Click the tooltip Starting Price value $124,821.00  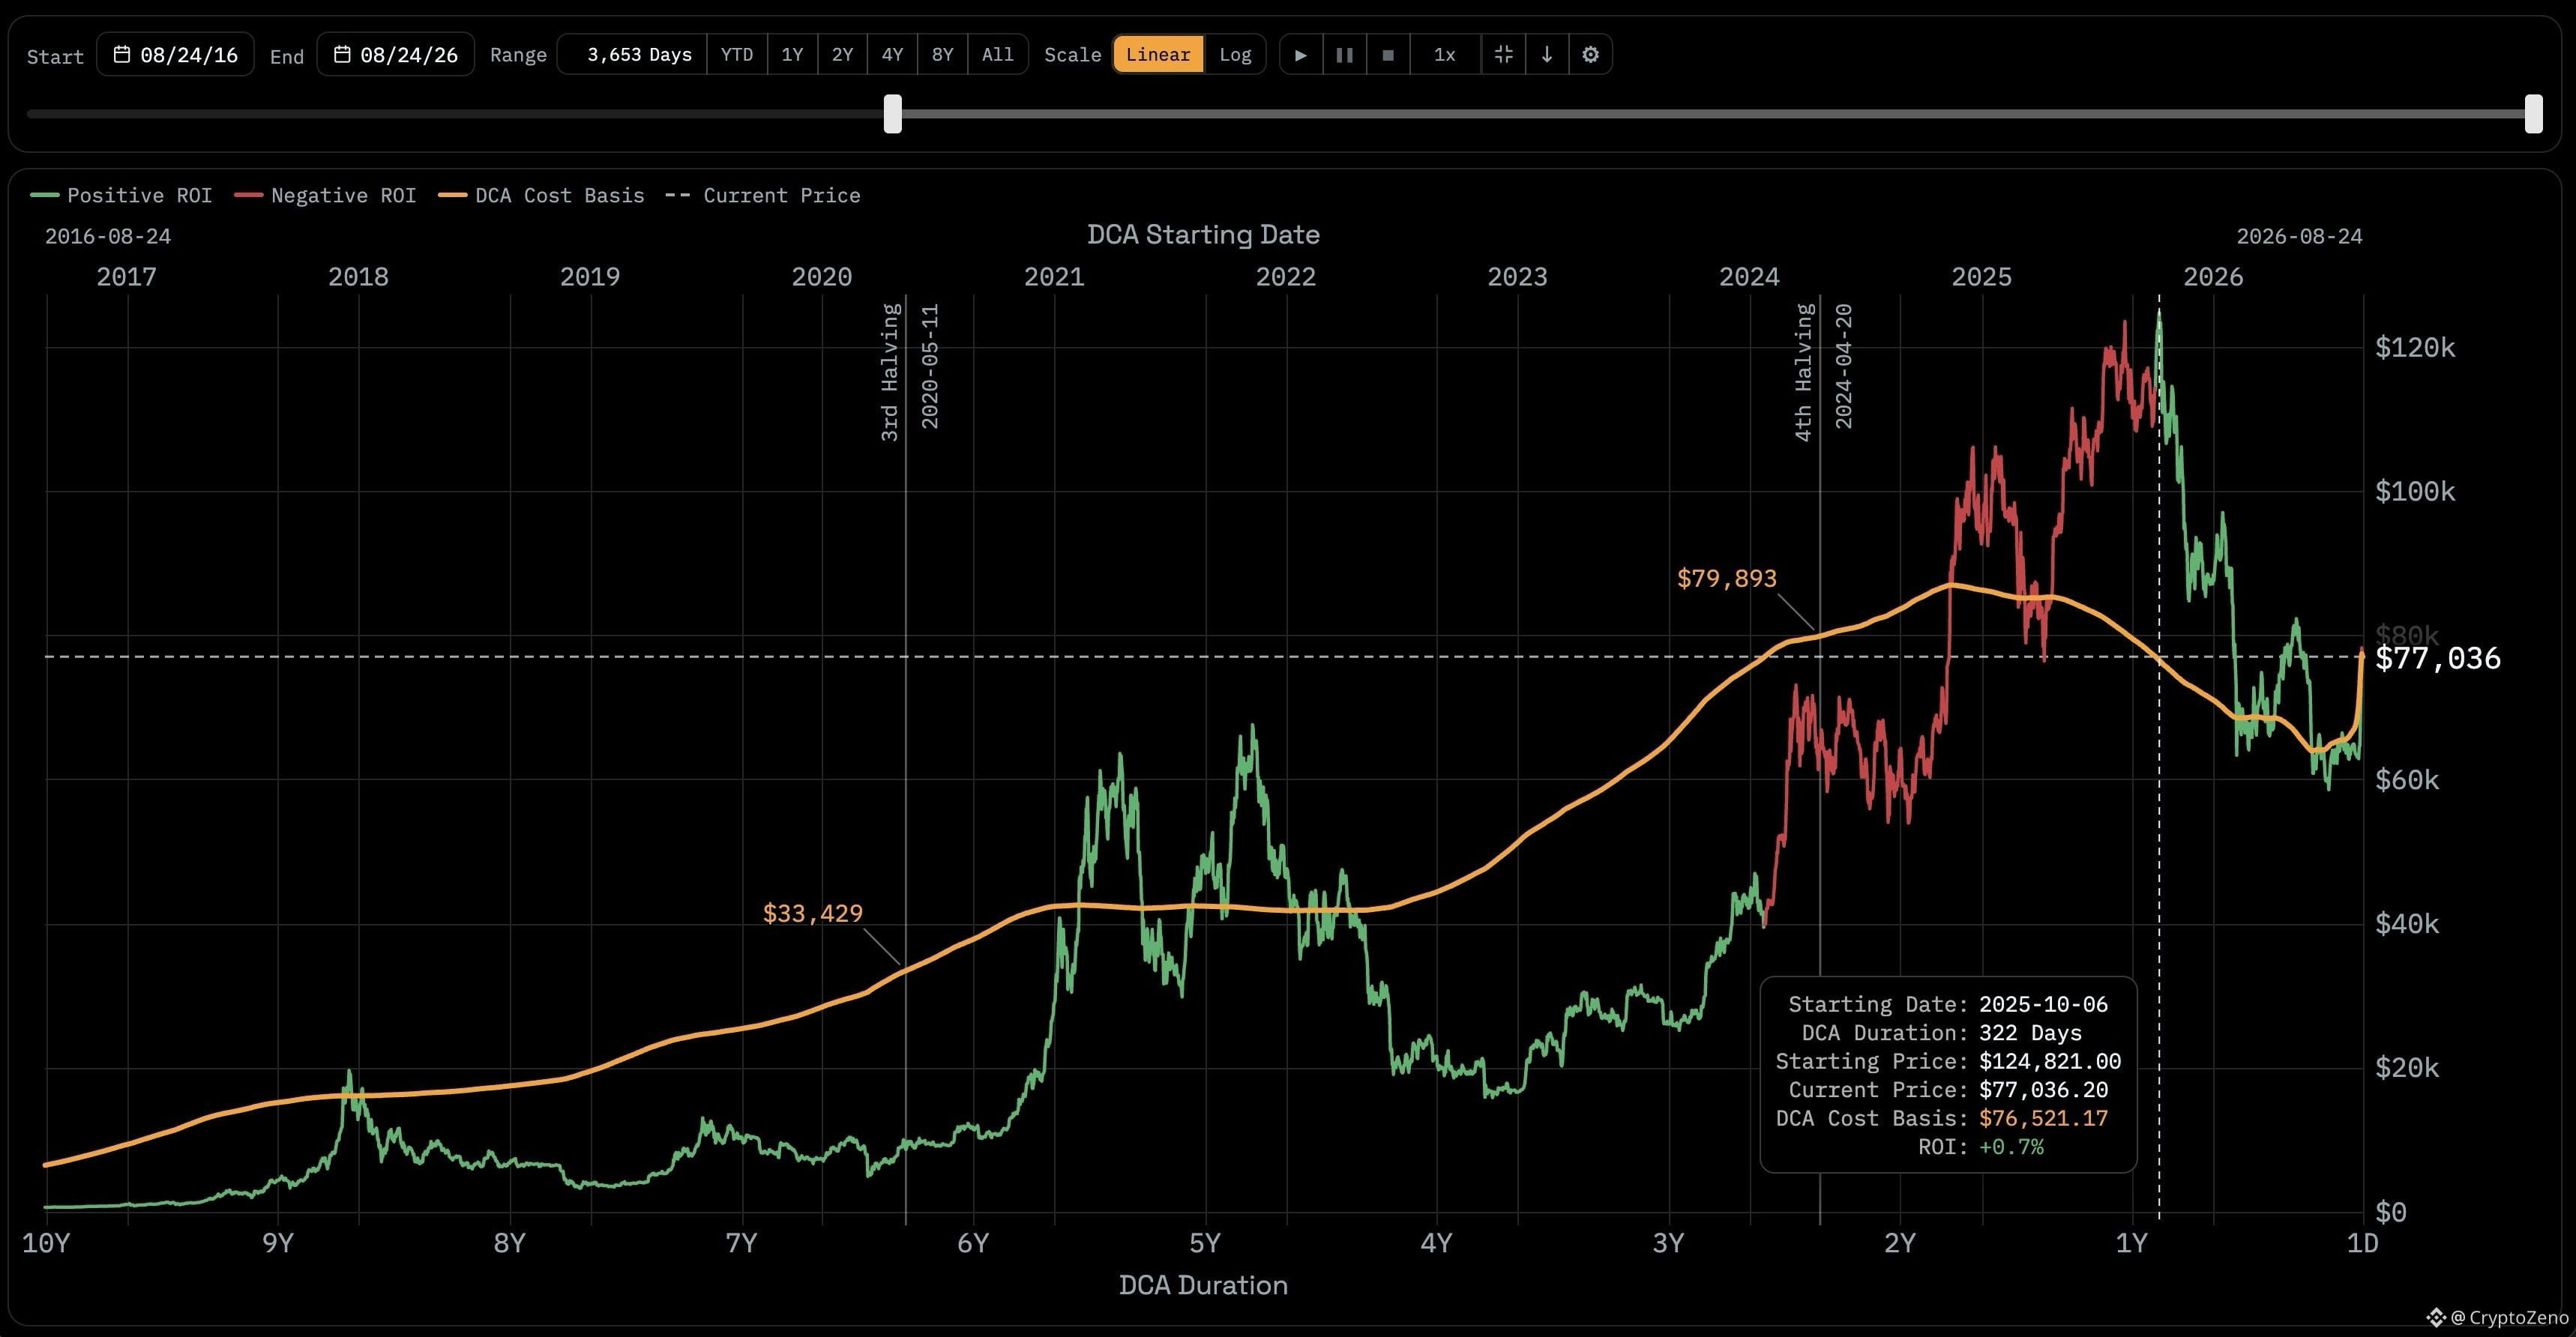2050,1061
